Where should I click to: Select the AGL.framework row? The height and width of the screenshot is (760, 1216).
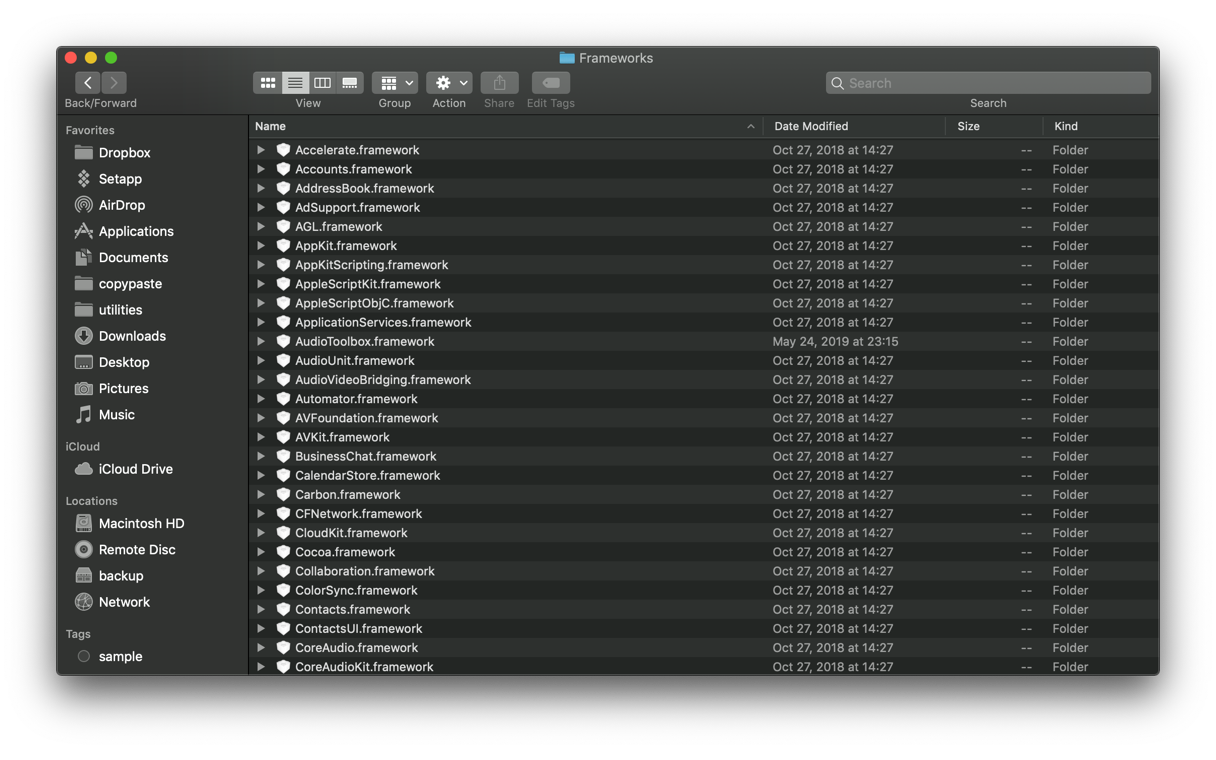[x=704, y=227]
